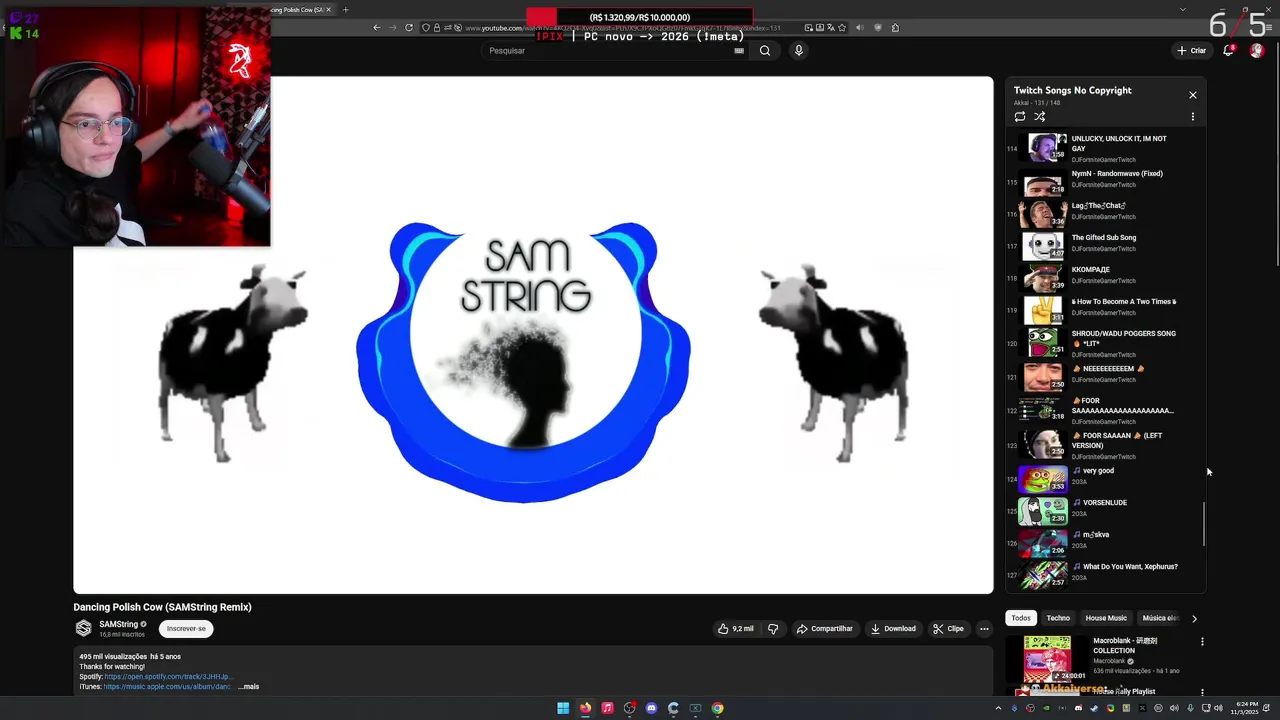Screen dimensions: 1280x720
Task: Open playlist three-dot options menu
Action: [x=1192, y=116]
